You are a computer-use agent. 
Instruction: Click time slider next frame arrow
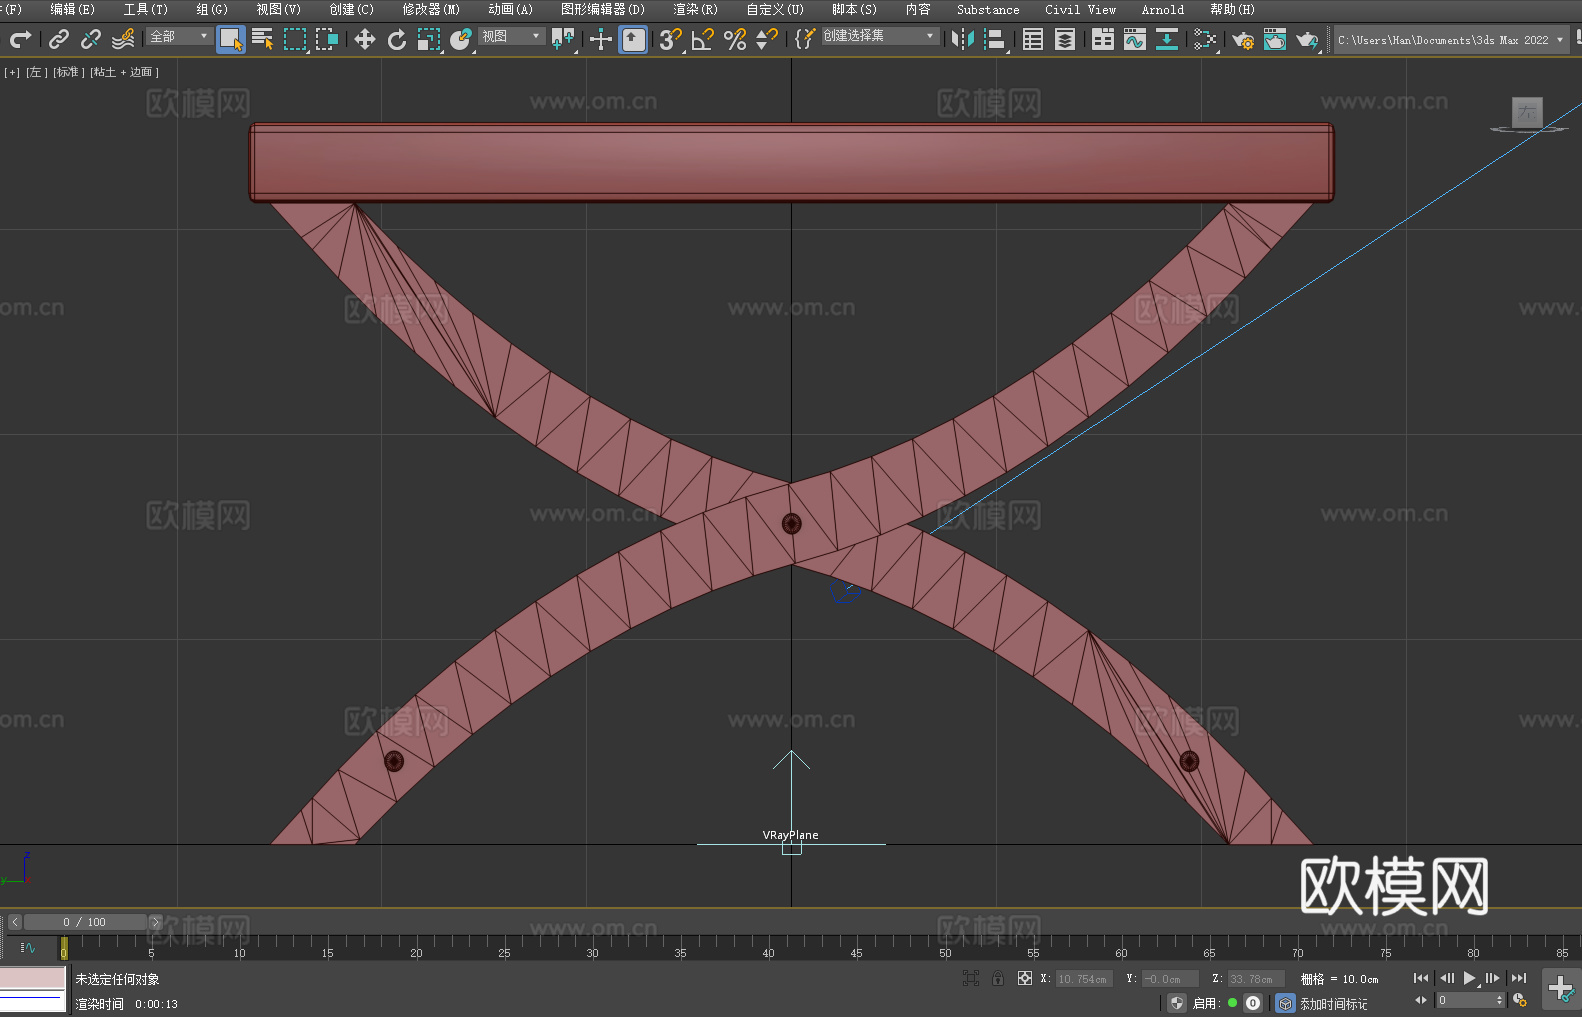tap(155, 922)
